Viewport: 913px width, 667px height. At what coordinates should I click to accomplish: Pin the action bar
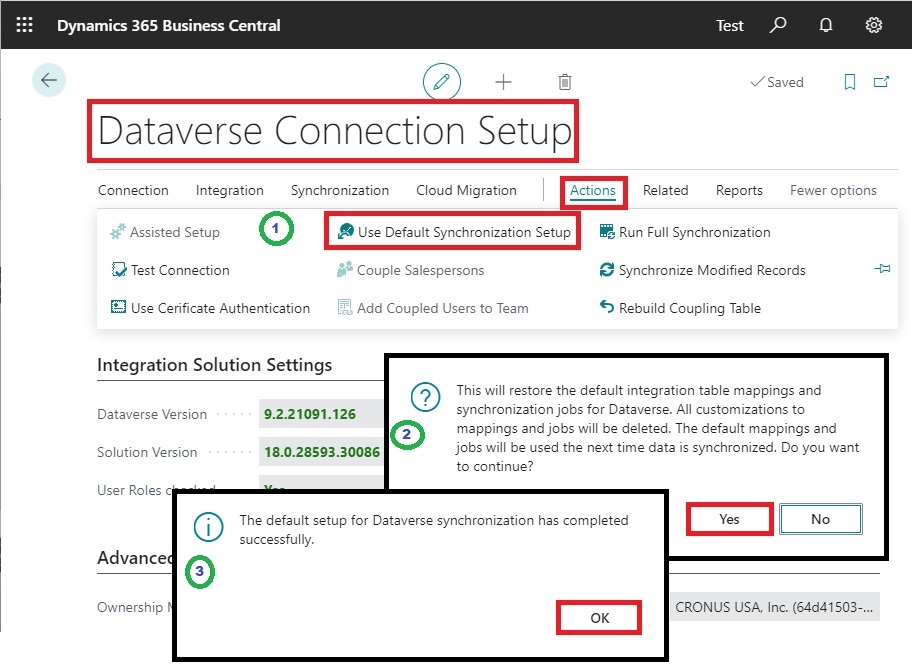[882, 269]
